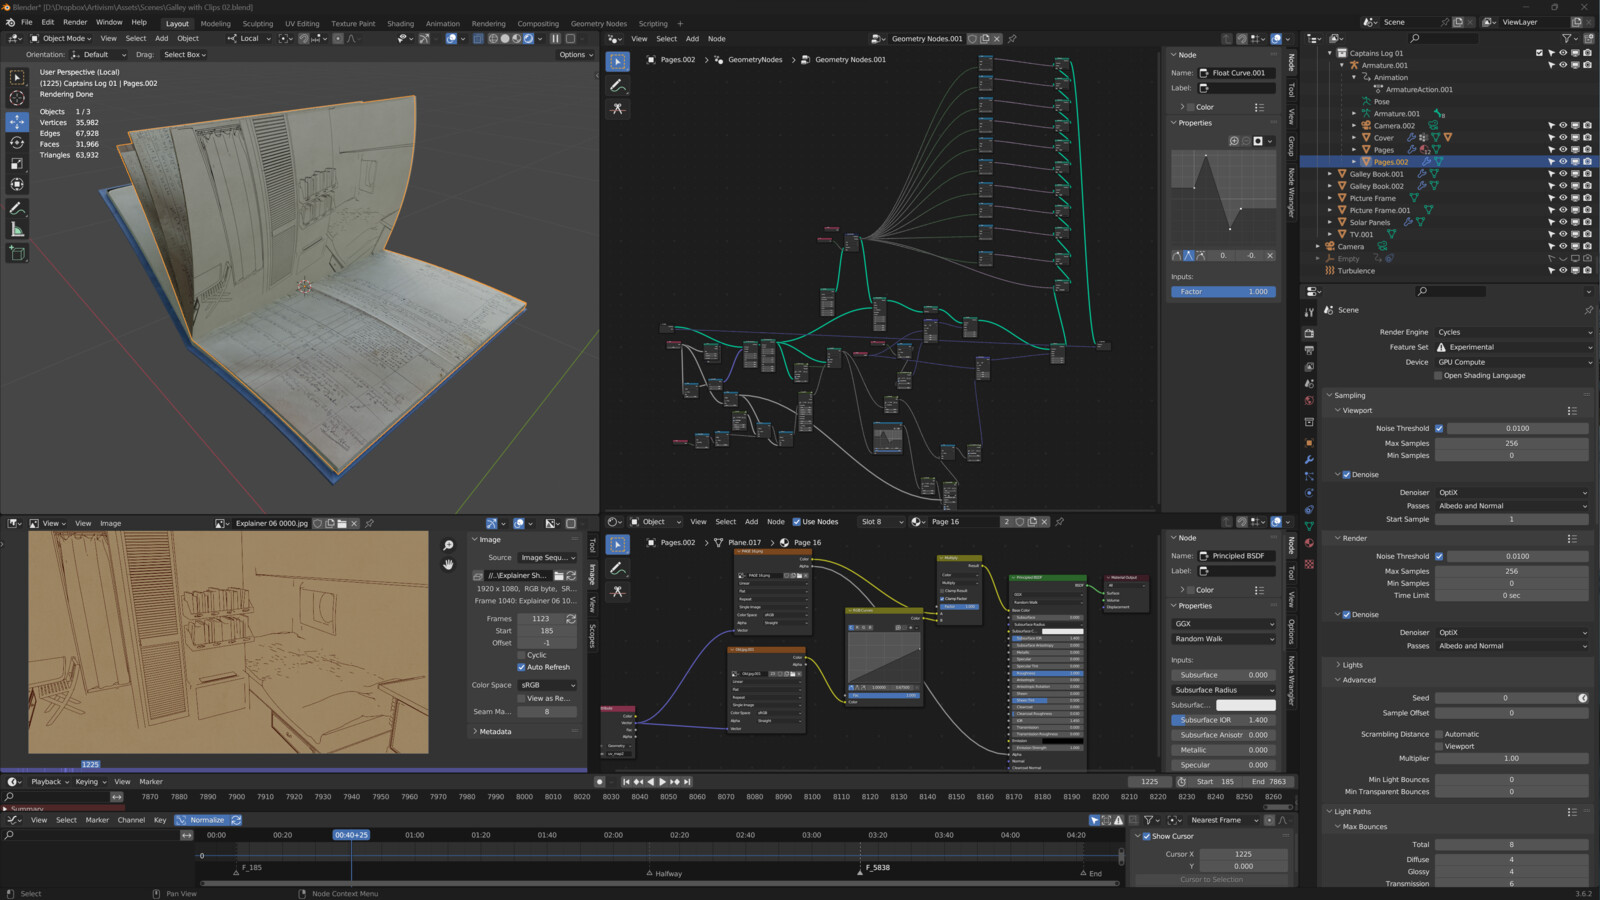Hide Pages.002 in viewport via eye icon

click(x=1563, y=162)
